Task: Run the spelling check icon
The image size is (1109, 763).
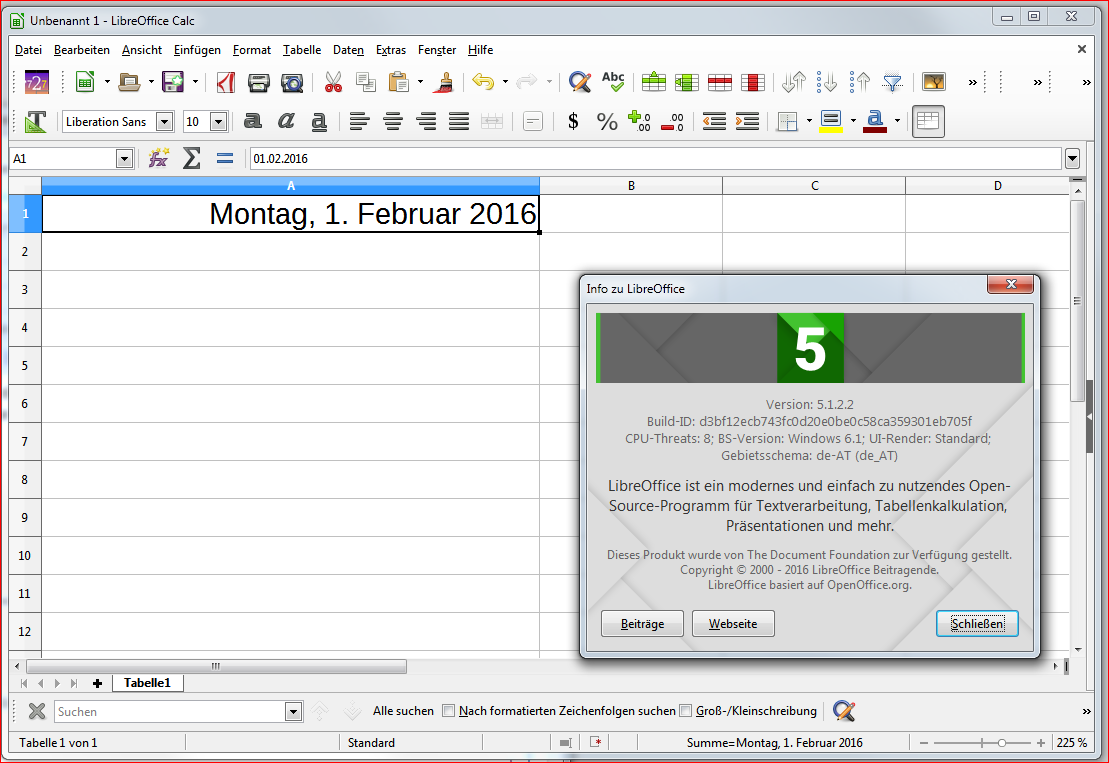Action: (x=613, y=82)
